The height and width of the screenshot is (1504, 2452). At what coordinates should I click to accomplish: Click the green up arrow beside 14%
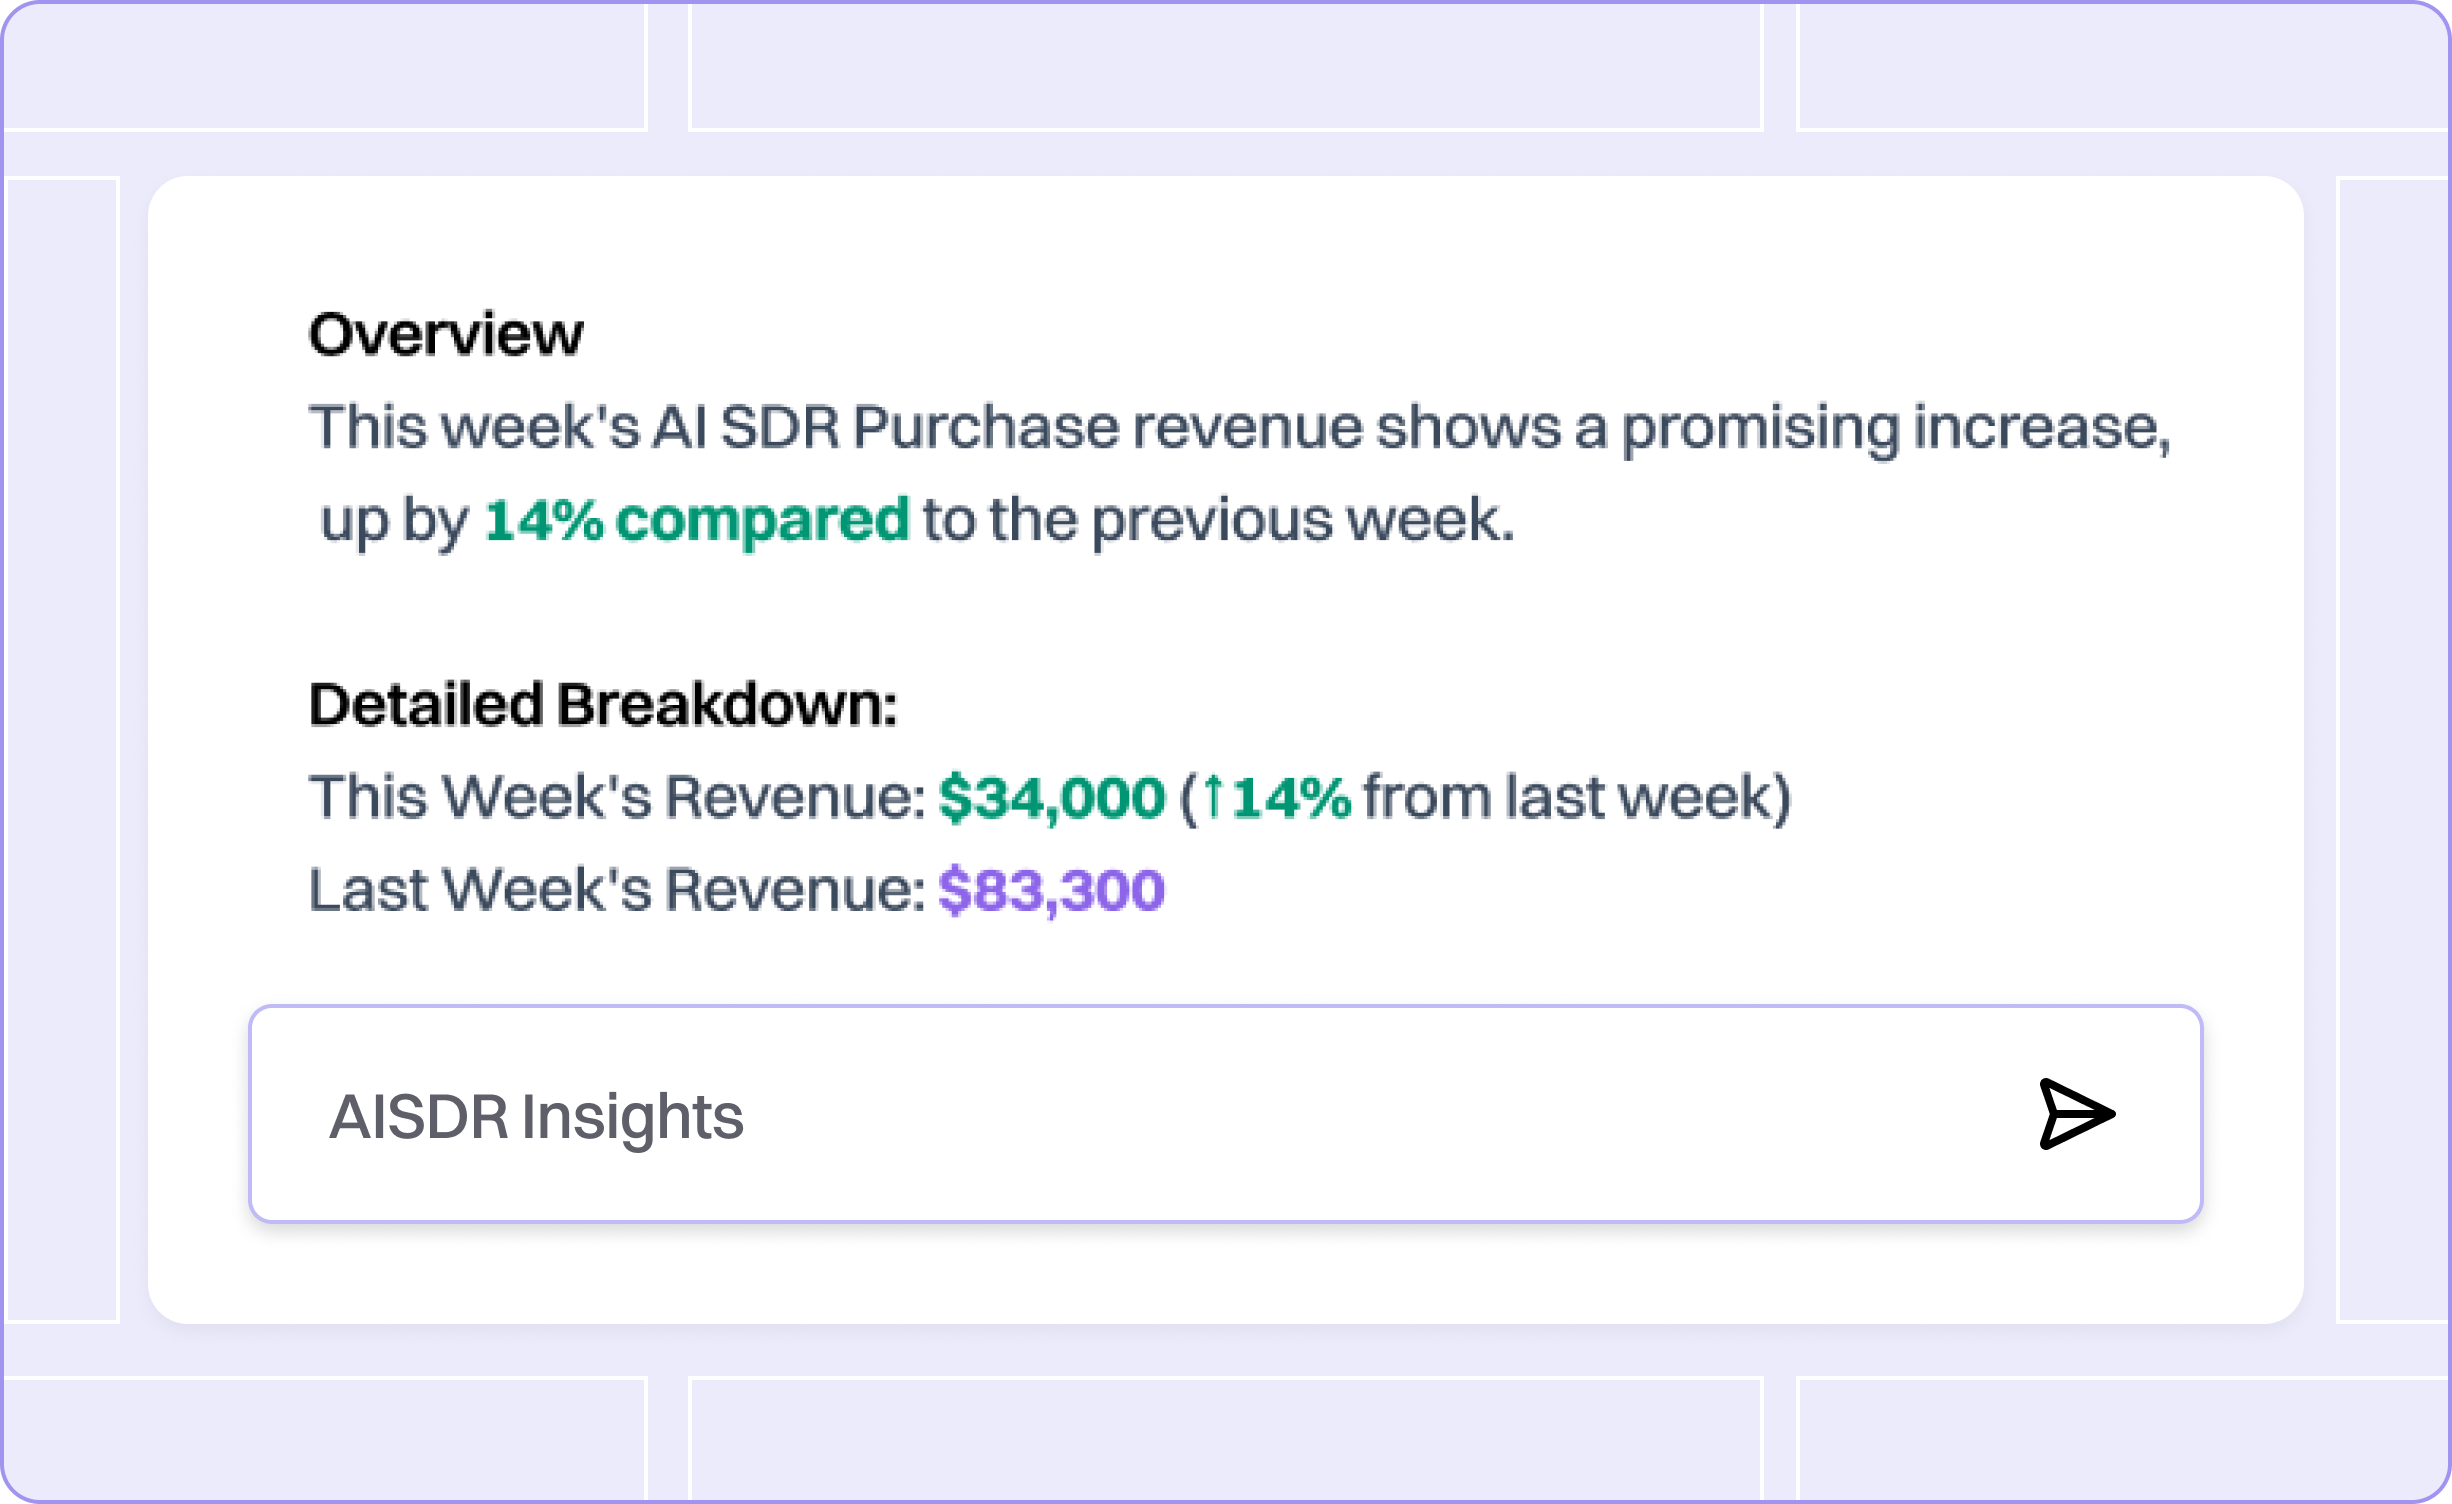[1213, 797]
